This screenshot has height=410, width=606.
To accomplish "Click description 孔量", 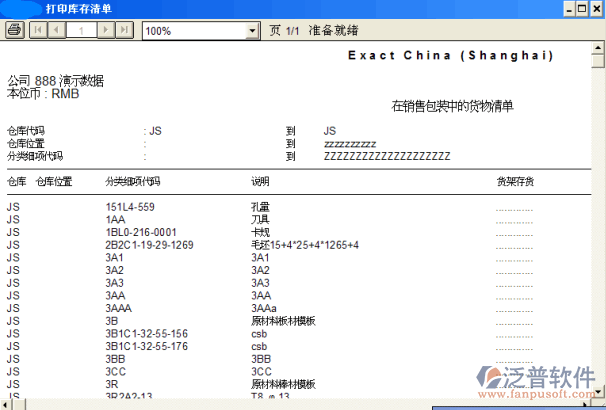I will [260, 207].
